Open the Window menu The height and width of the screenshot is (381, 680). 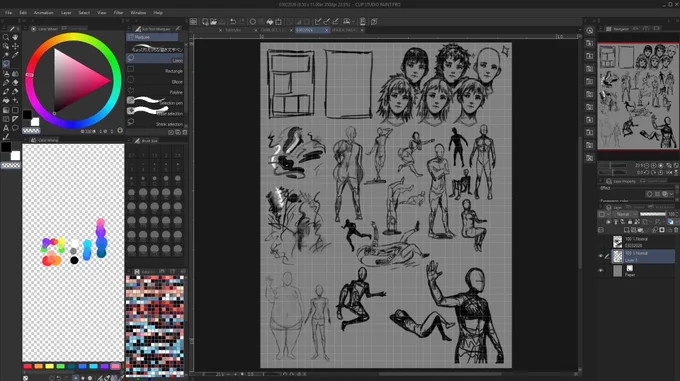click(x=138, y=13)
